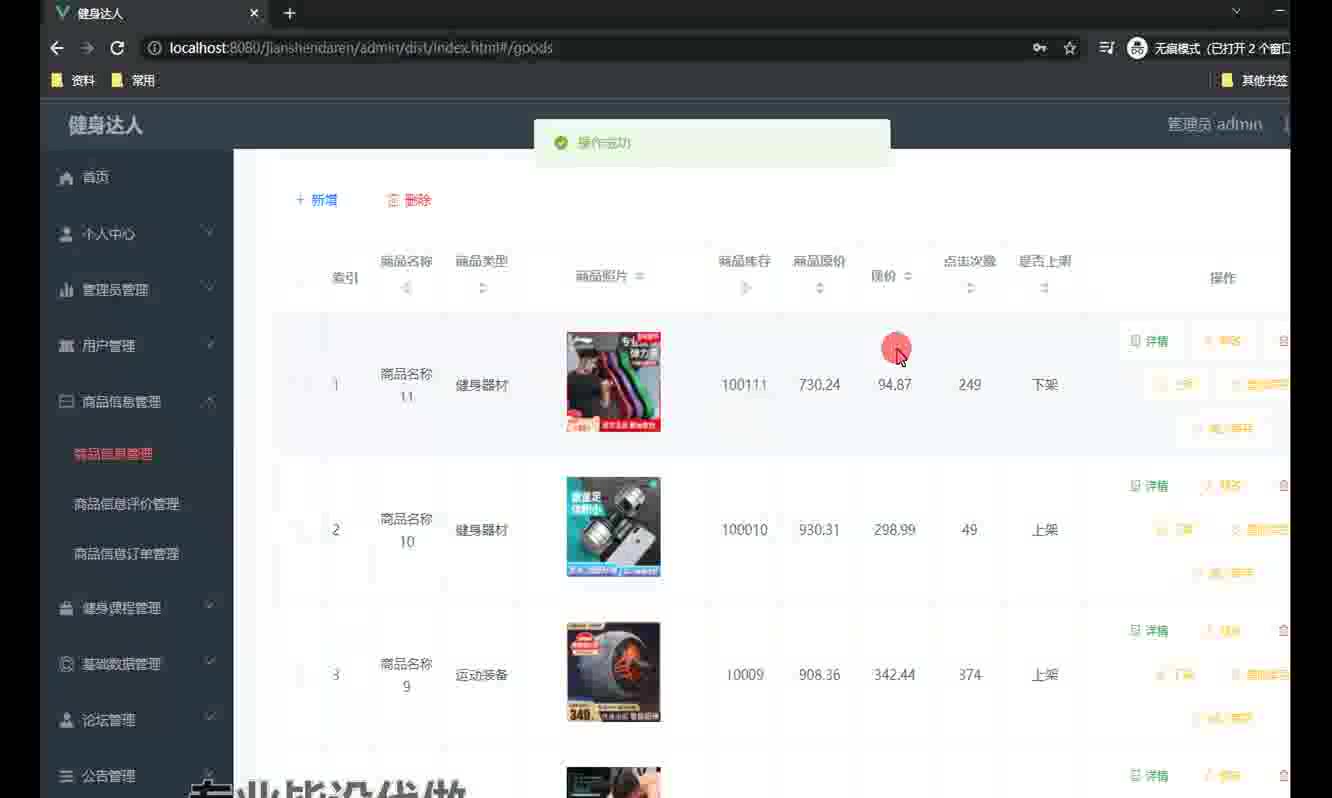Image resolution: width=1332 pixels, height=798 pixels.
Task: Click 修改 for 商品名称11 row
Action: (x=1222, y=341)
